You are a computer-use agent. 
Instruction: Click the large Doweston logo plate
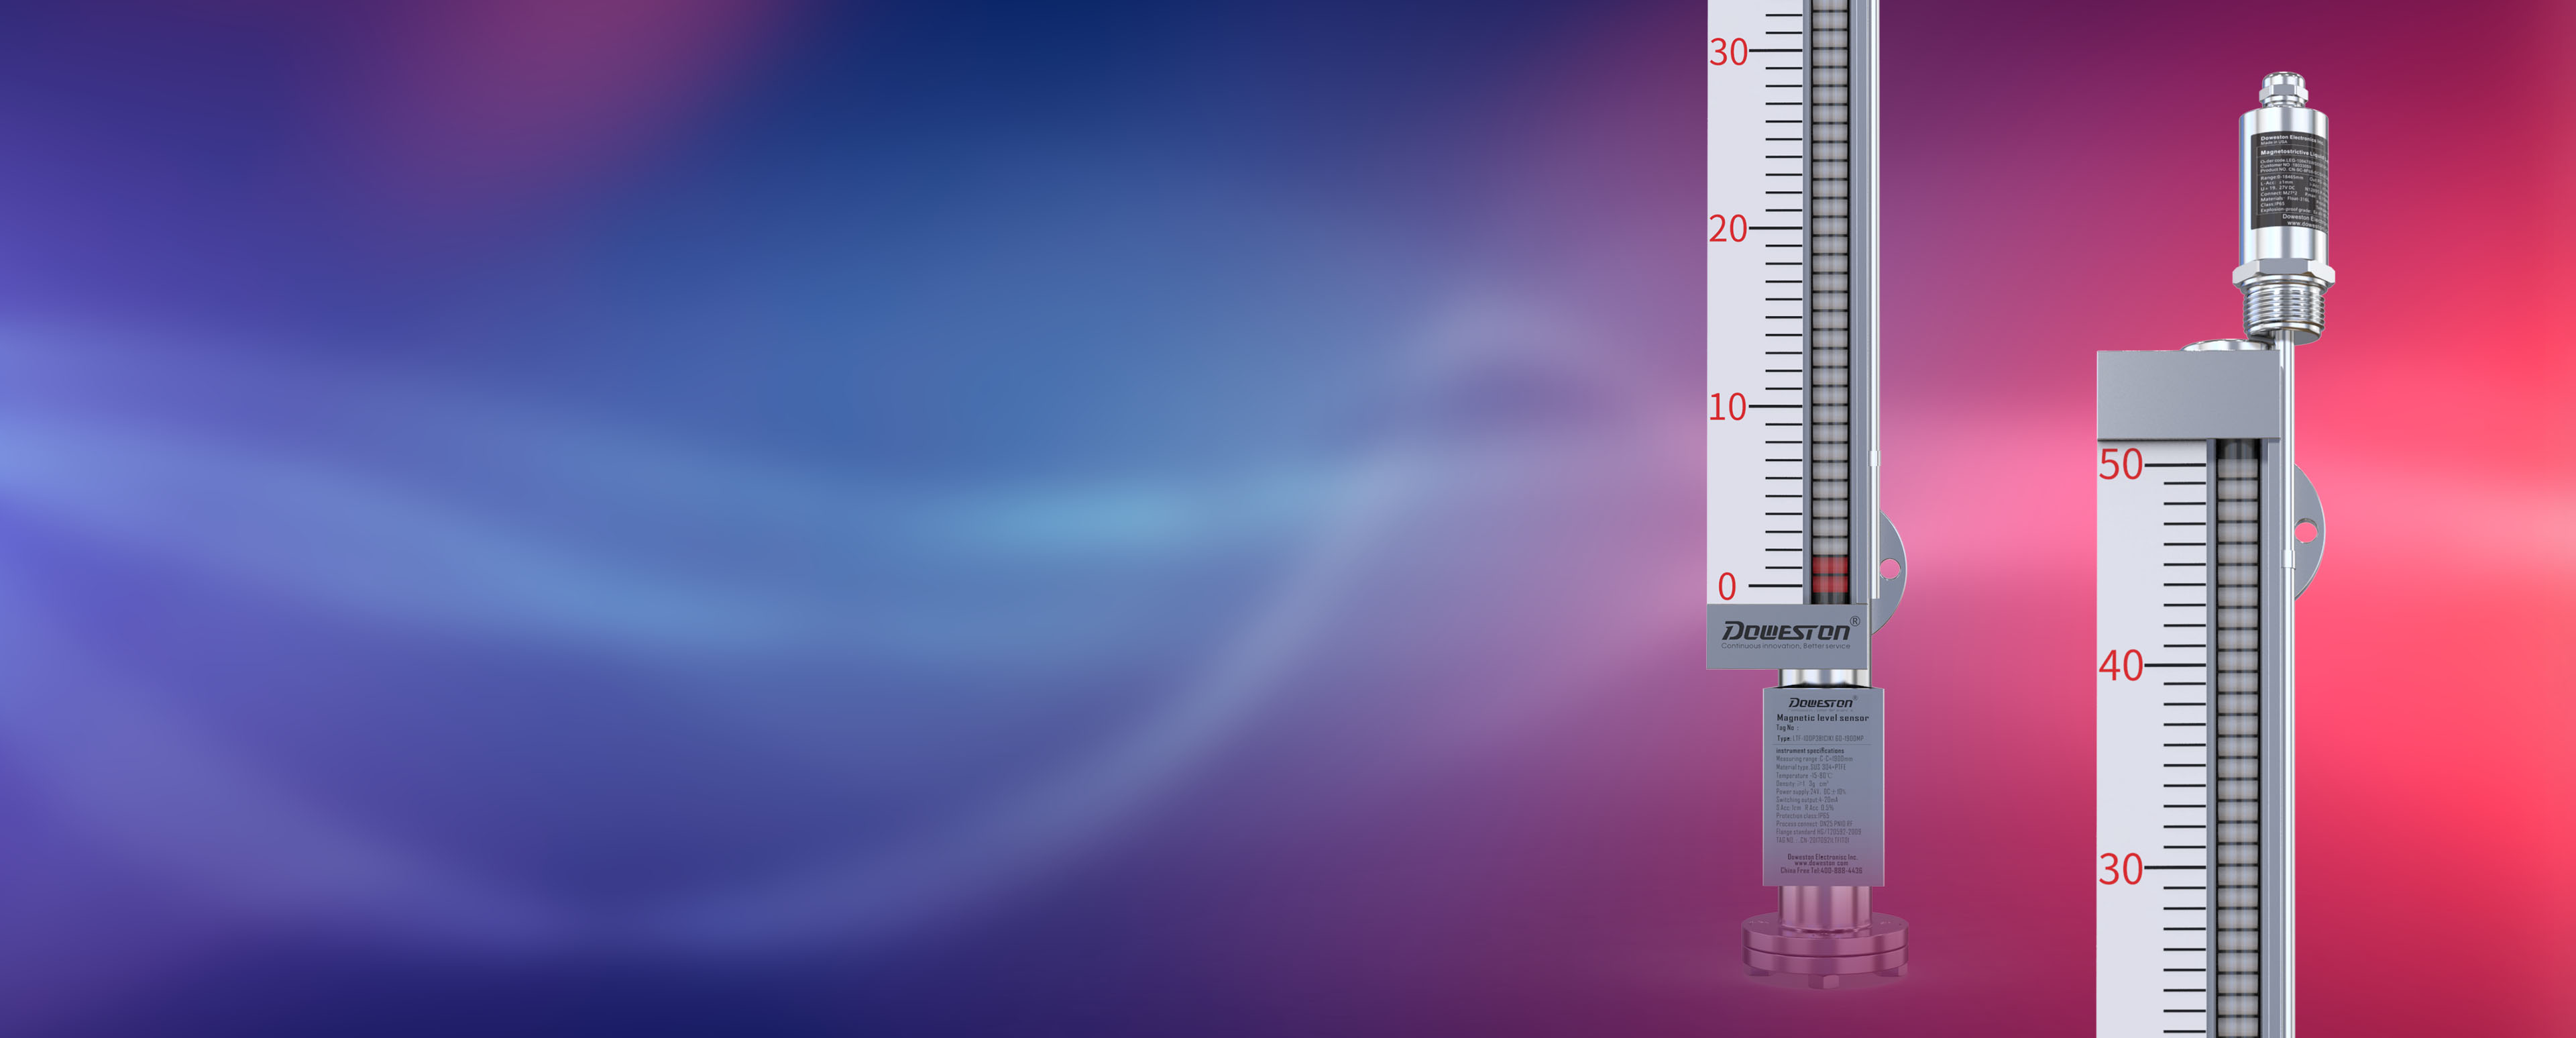tap(1786, 636)
